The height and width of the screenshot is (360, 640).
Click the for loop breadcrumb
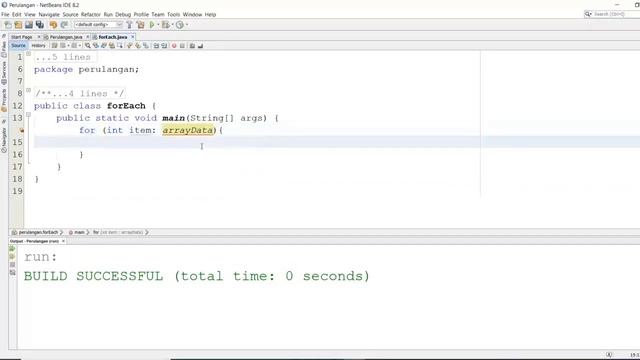(x=118, y=232)
